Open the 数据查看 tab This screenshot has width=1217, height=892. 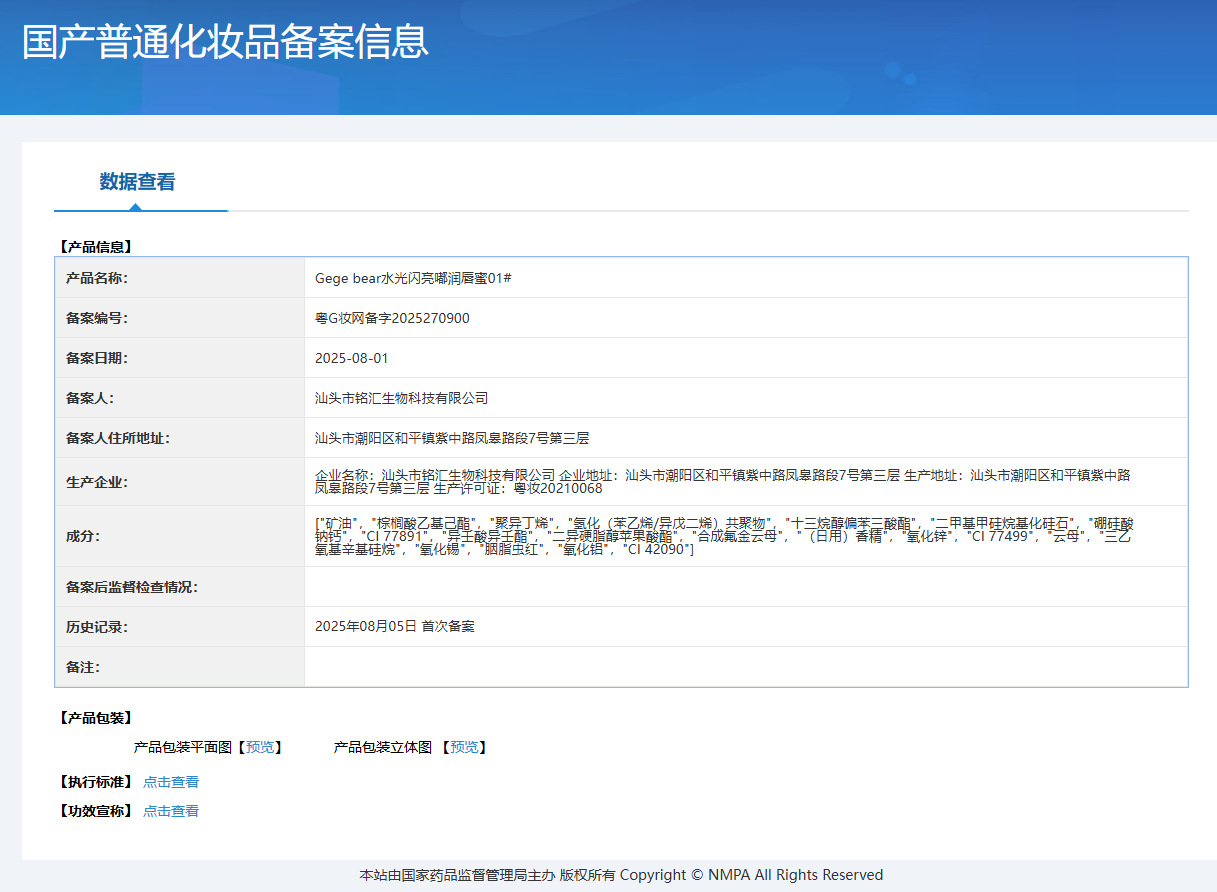click(x=137, y=182)
